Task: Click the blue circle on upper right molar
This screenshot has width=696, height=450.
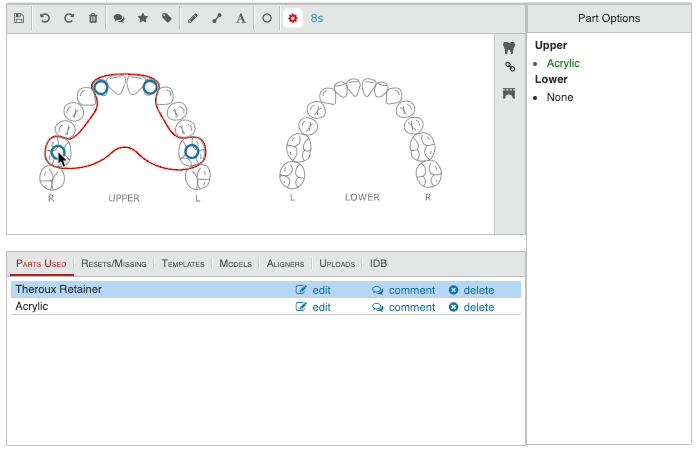Action: click(x=58, y=153)
